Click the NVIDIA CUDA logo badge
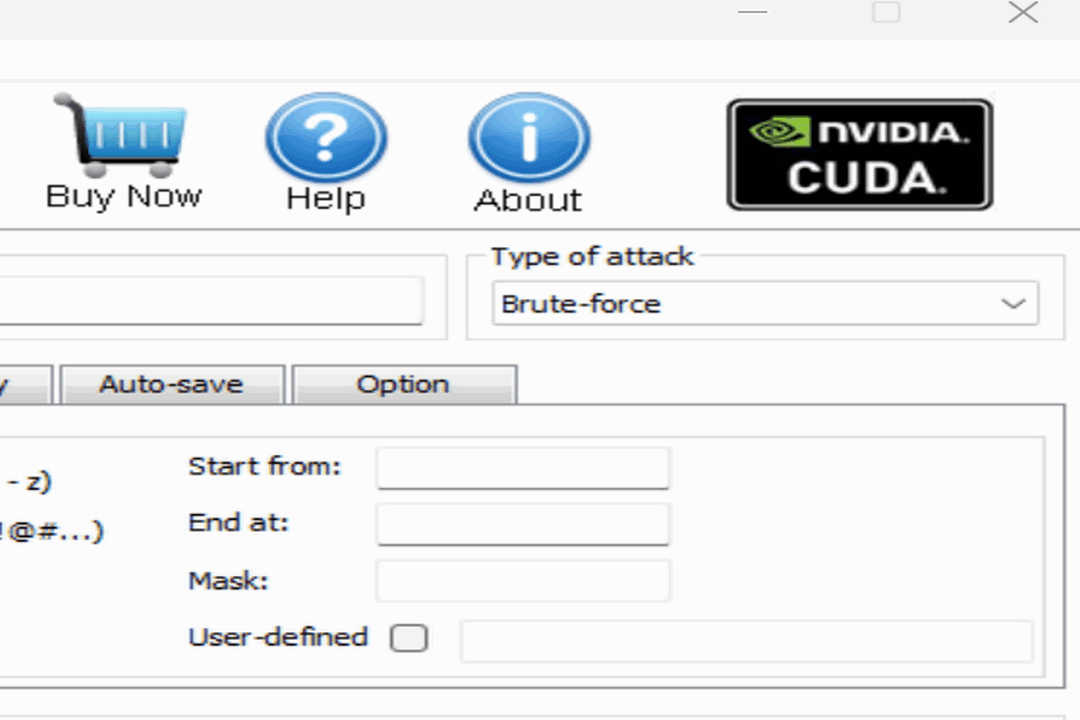Screen dimensions: 1080x720 pyautogui.click(x=859, y=154)
